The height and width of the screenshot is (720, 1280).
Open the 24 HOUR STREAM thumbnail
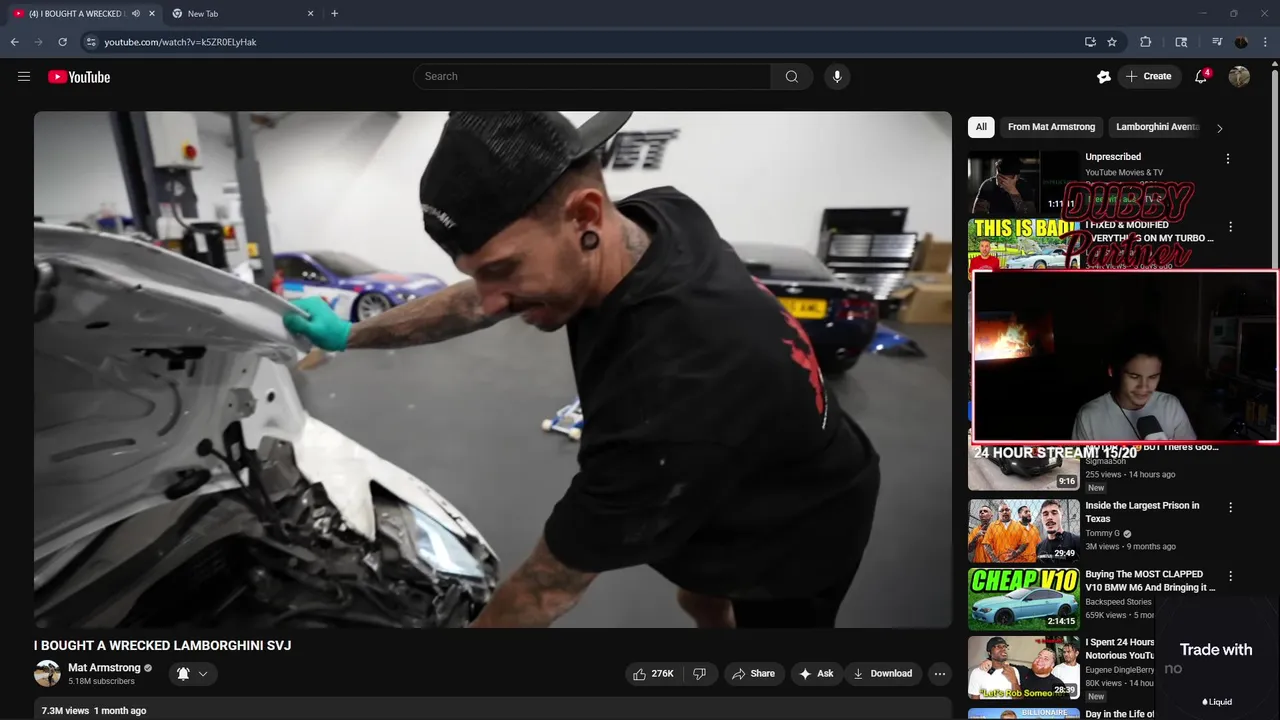click(x=1024, y=466)
